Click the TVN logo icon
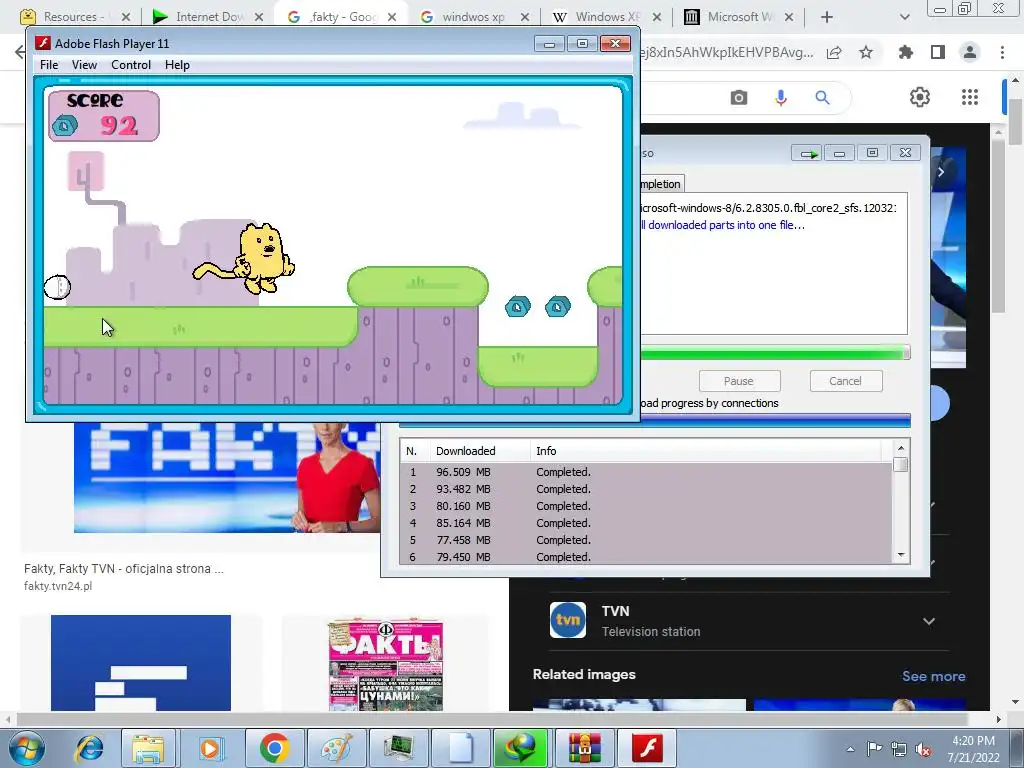Screen dimensions: 1024x768 click(x=568, y=620)
